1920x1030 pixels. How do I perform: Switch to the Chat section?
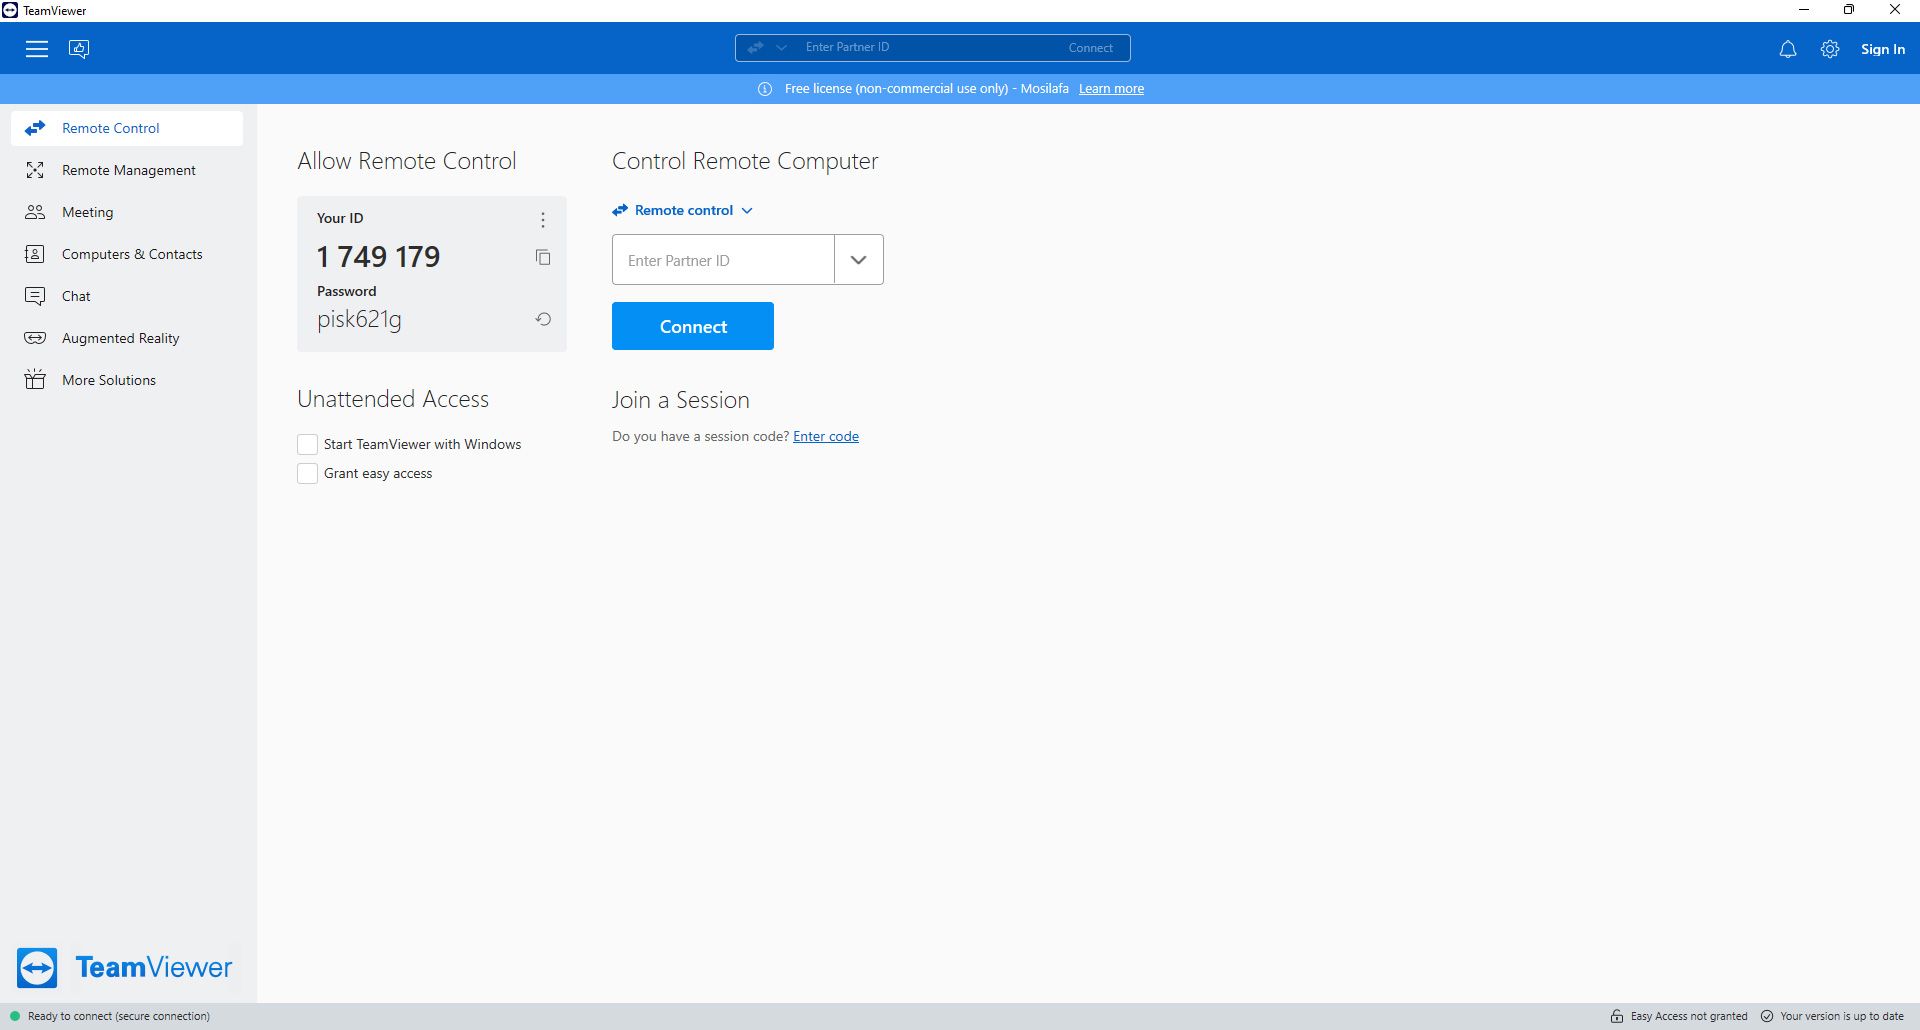pos(127,296)
